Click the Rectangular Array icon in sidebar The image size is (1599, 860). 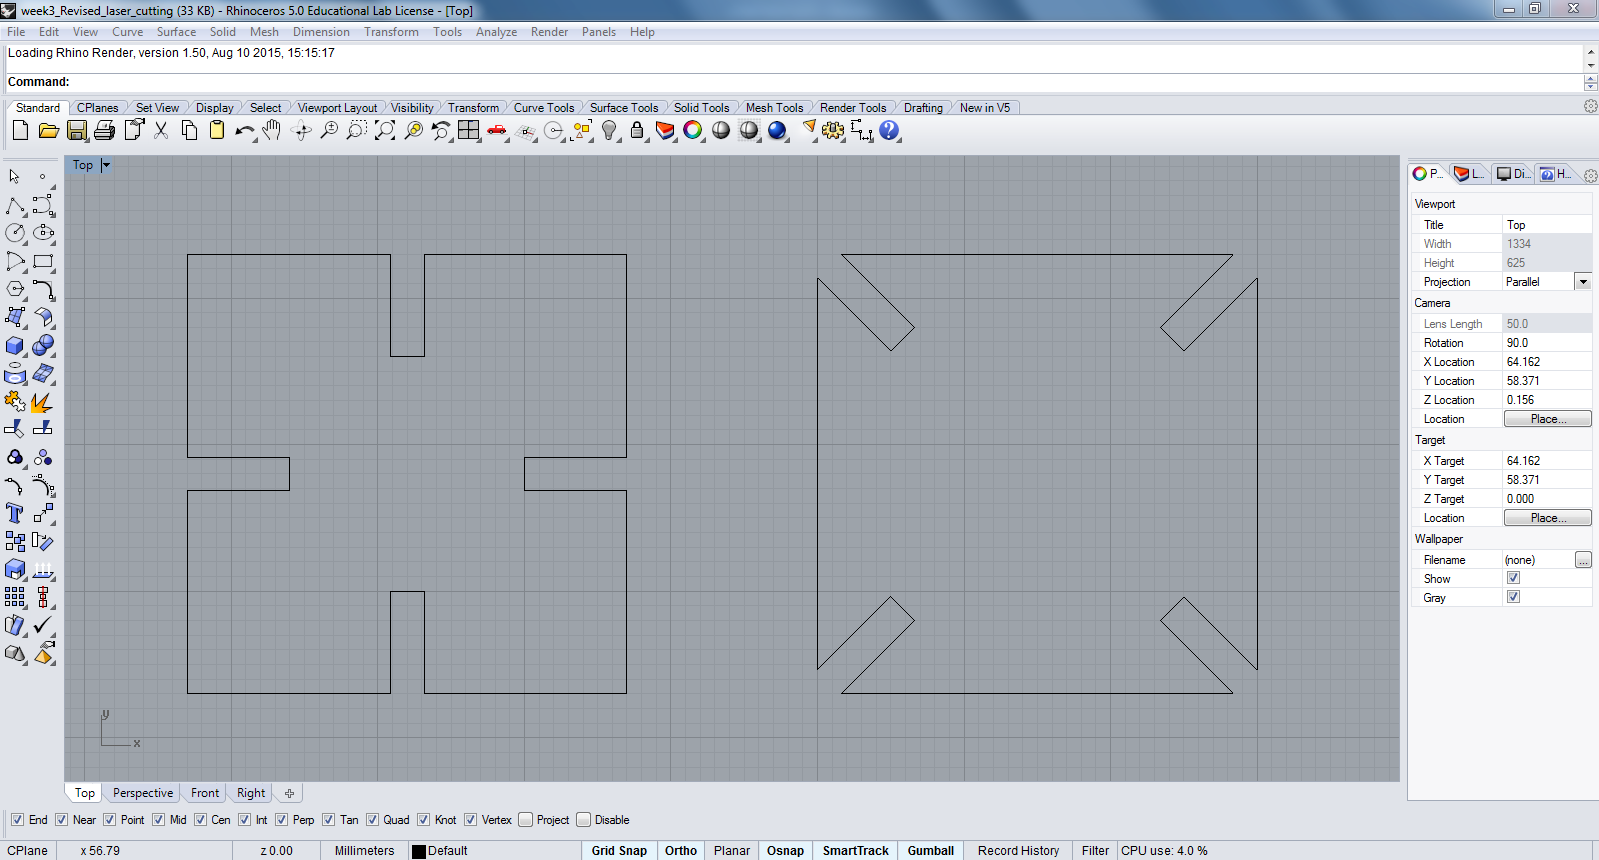[x=15, y=597]
